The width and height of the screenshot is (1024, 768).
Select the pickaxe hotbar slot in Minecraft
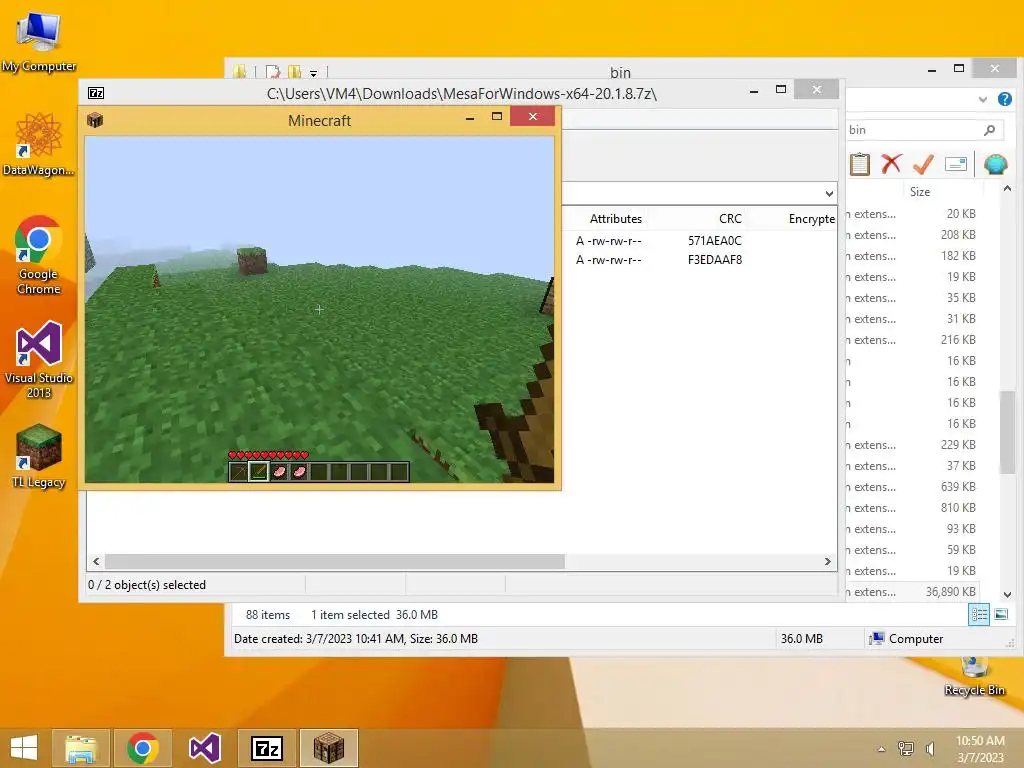[x=238, y=472]
